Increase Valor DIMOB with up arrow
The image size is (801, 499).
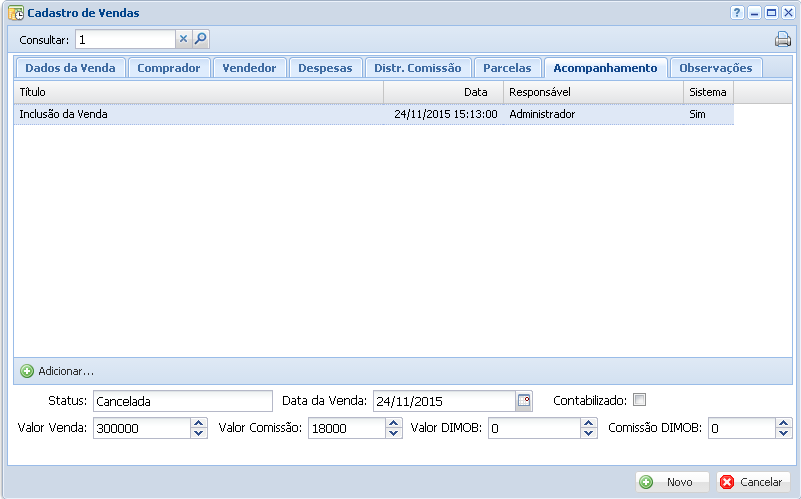(x=589, y=423)
